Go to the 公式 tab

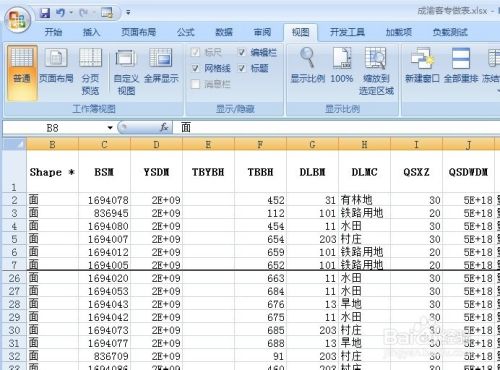pos(186,32)
